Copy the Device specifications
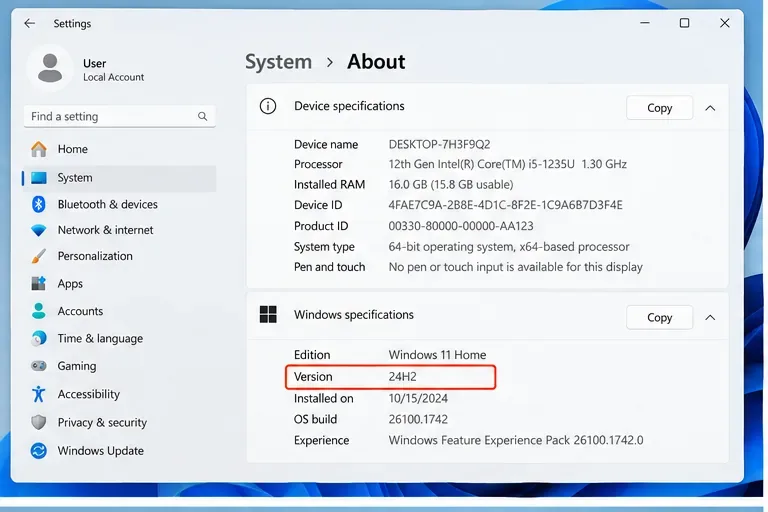768x512 pixels. (659, 108)
